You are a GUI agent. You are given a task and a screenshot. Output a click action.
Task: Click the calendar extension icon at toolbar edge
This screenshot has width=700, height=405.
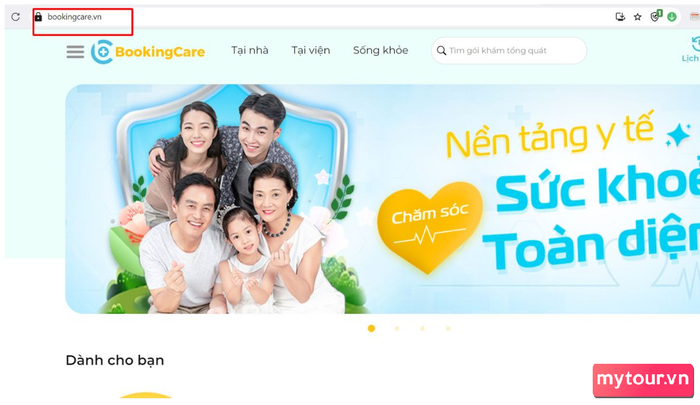tap(695, 17)
